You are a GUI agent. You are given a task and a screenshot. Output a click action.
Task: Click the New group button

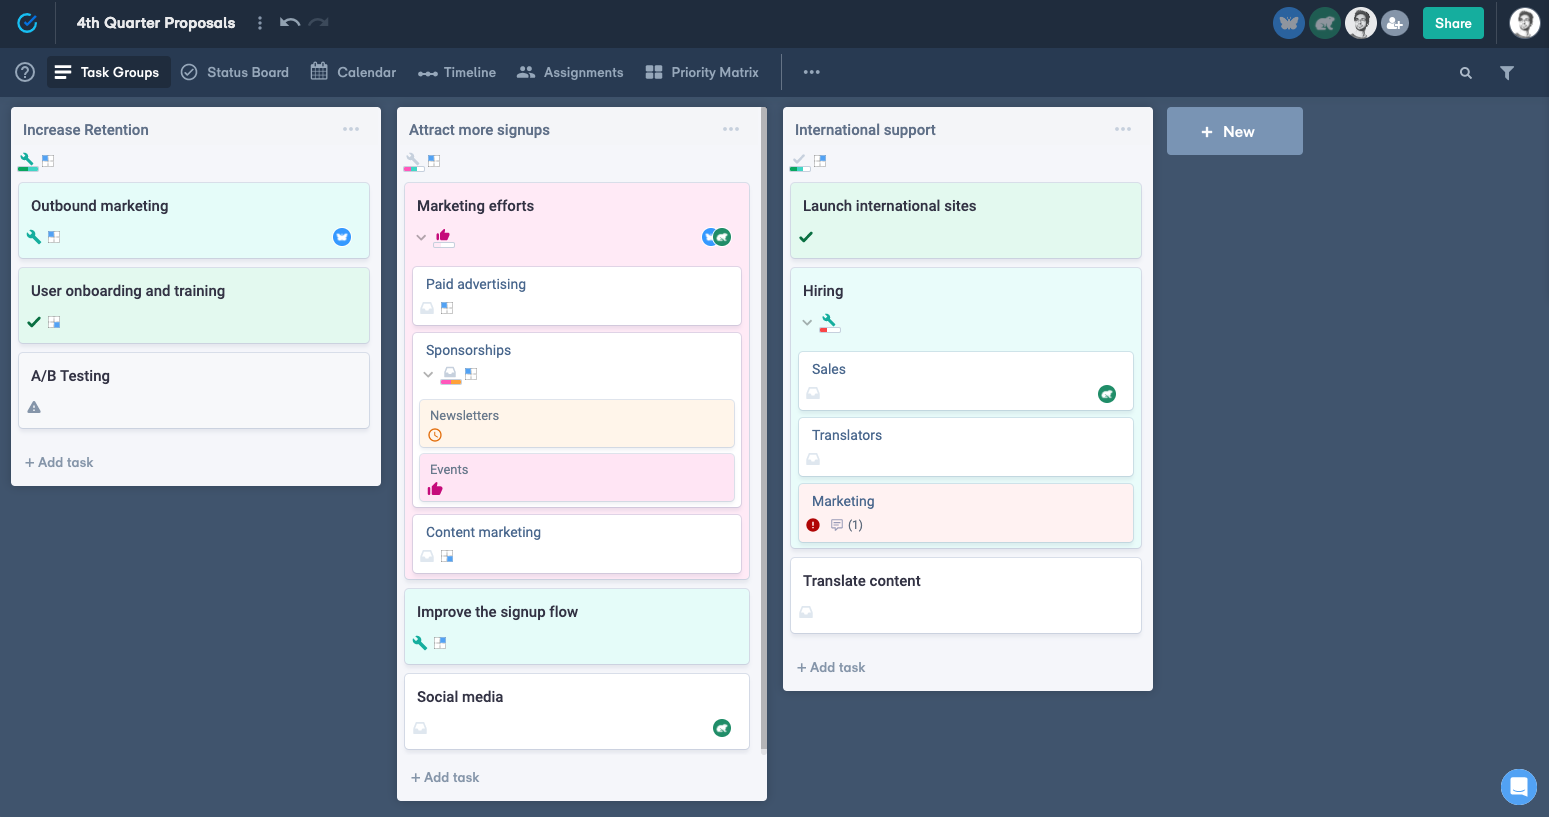[x=1234, y=131]
